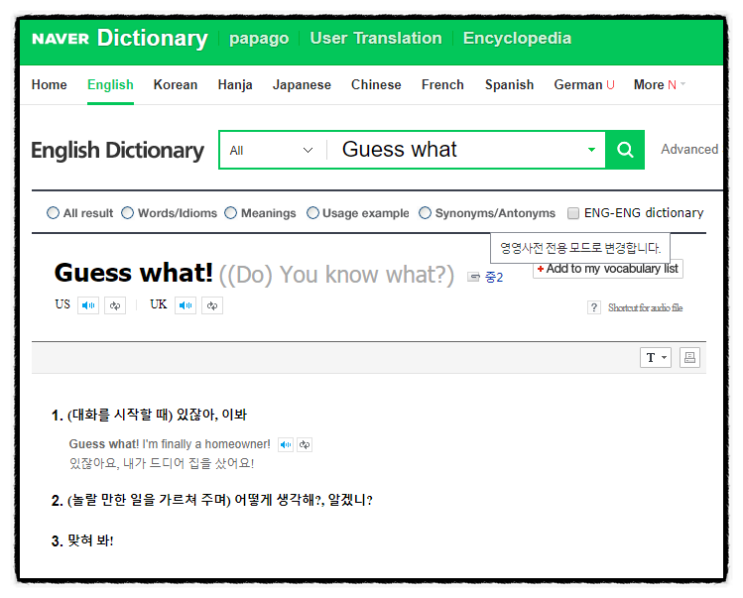Open the User Translation link
743x598 pixels.
coord(376,38)
